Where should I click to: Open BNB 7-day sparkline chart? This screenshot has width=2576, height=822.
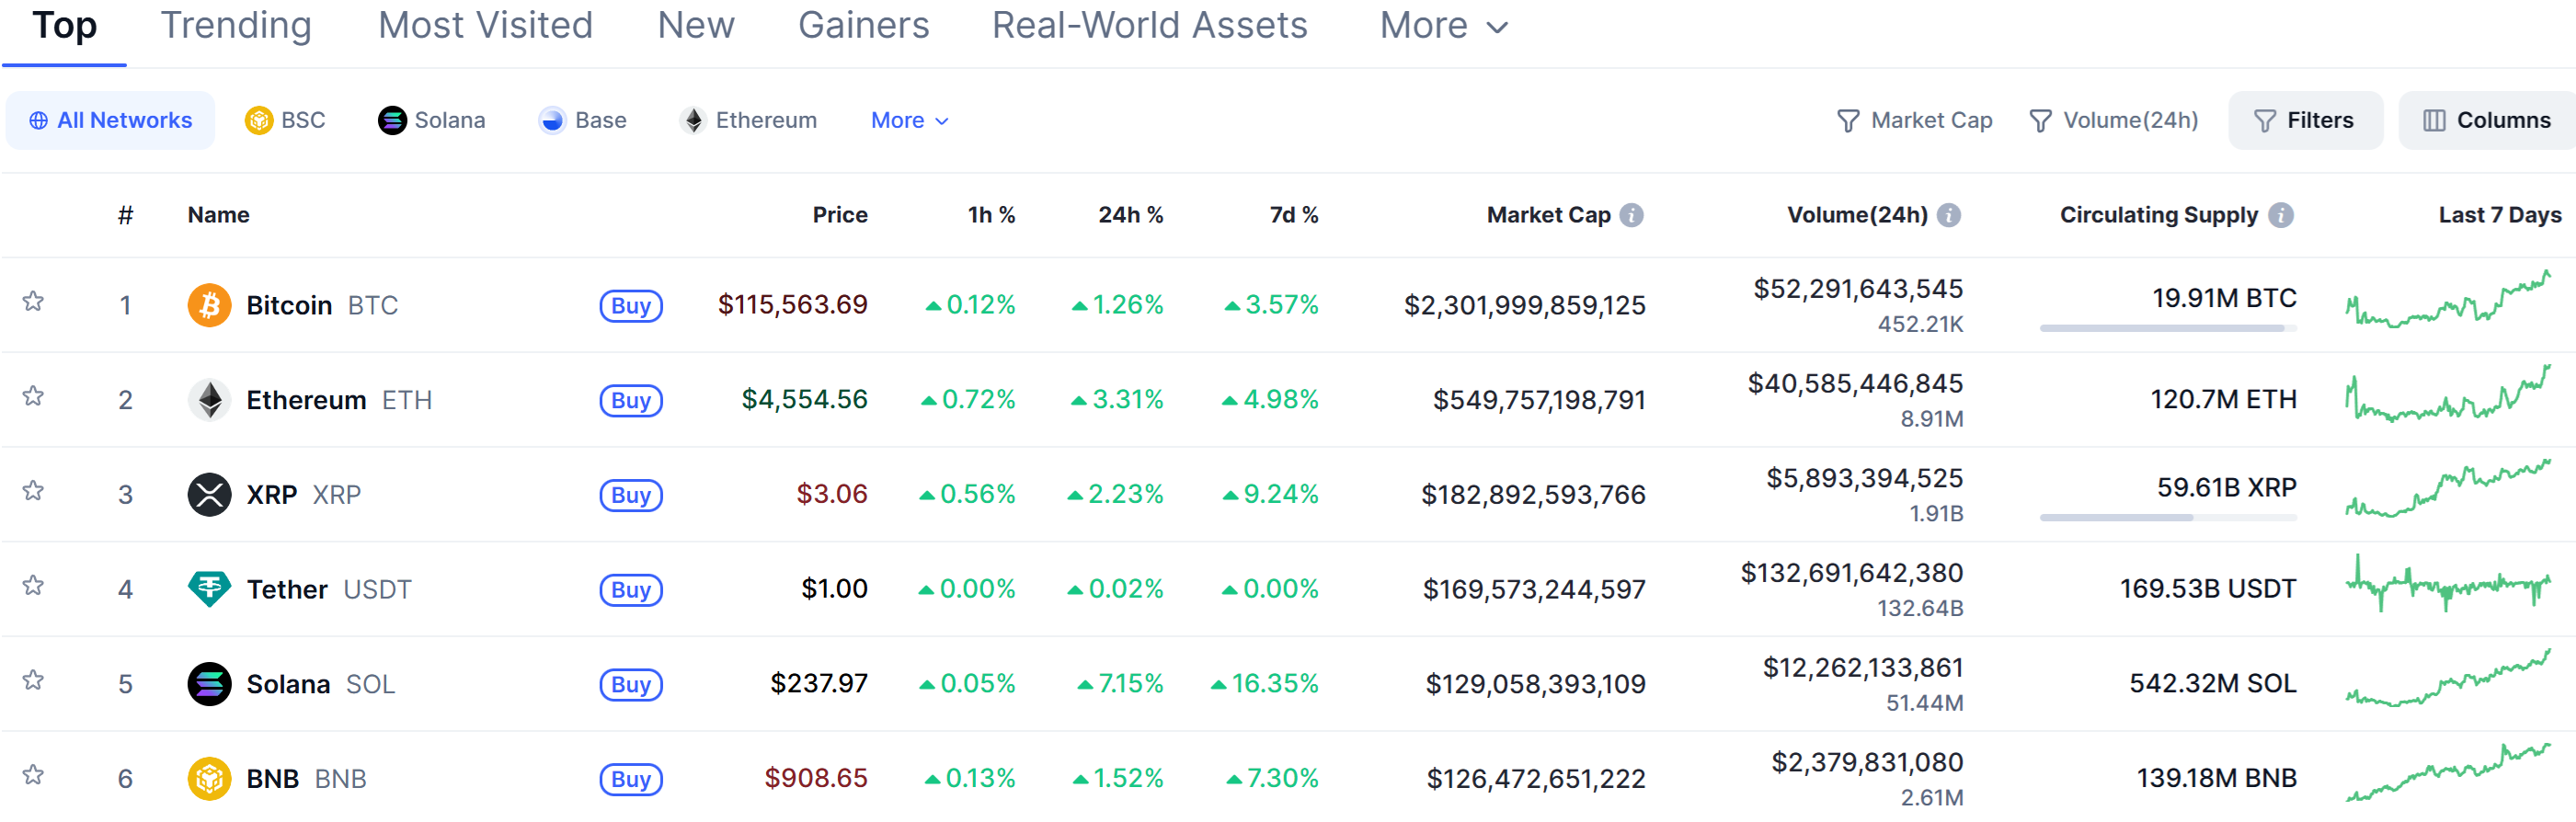[x=2448, y=773]
